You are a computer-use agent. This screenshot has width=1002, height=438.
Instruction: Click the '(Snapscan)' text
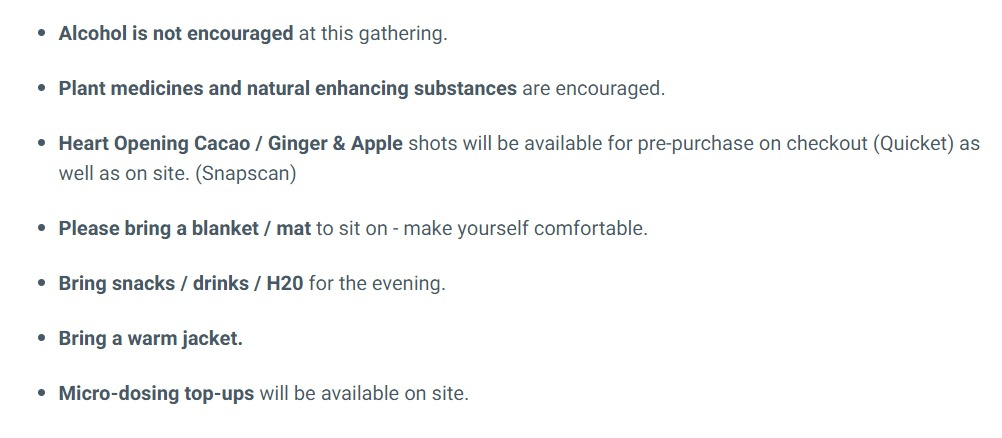coord(246,173)
